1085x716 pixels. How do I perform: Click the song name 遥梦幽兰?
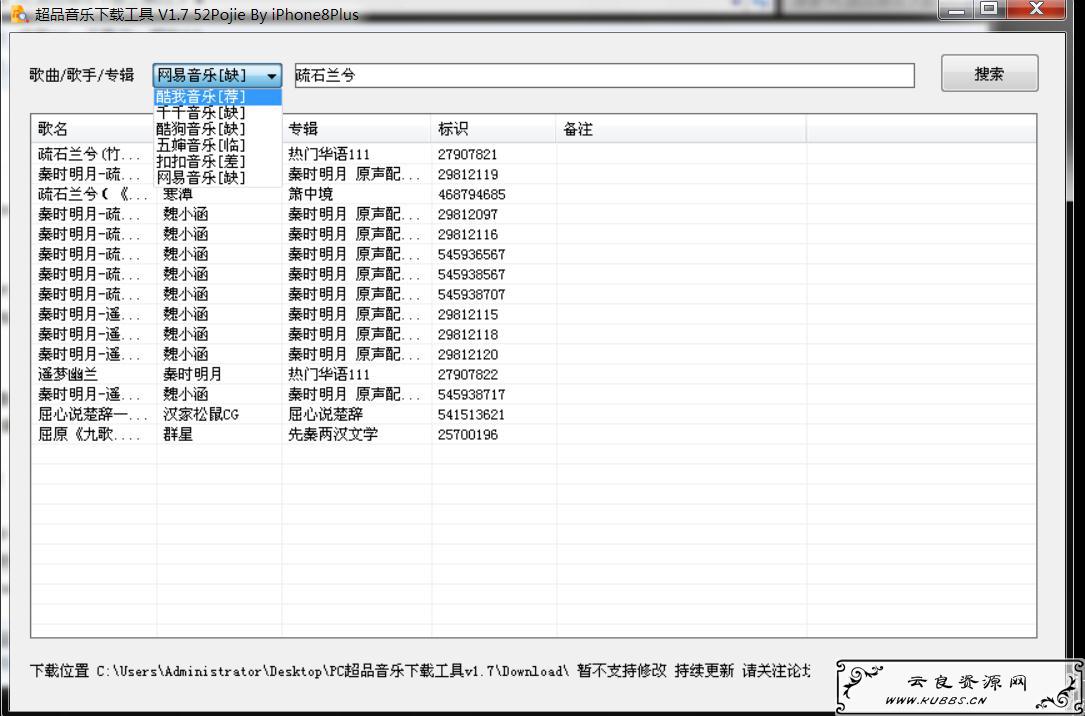point(68,375)
